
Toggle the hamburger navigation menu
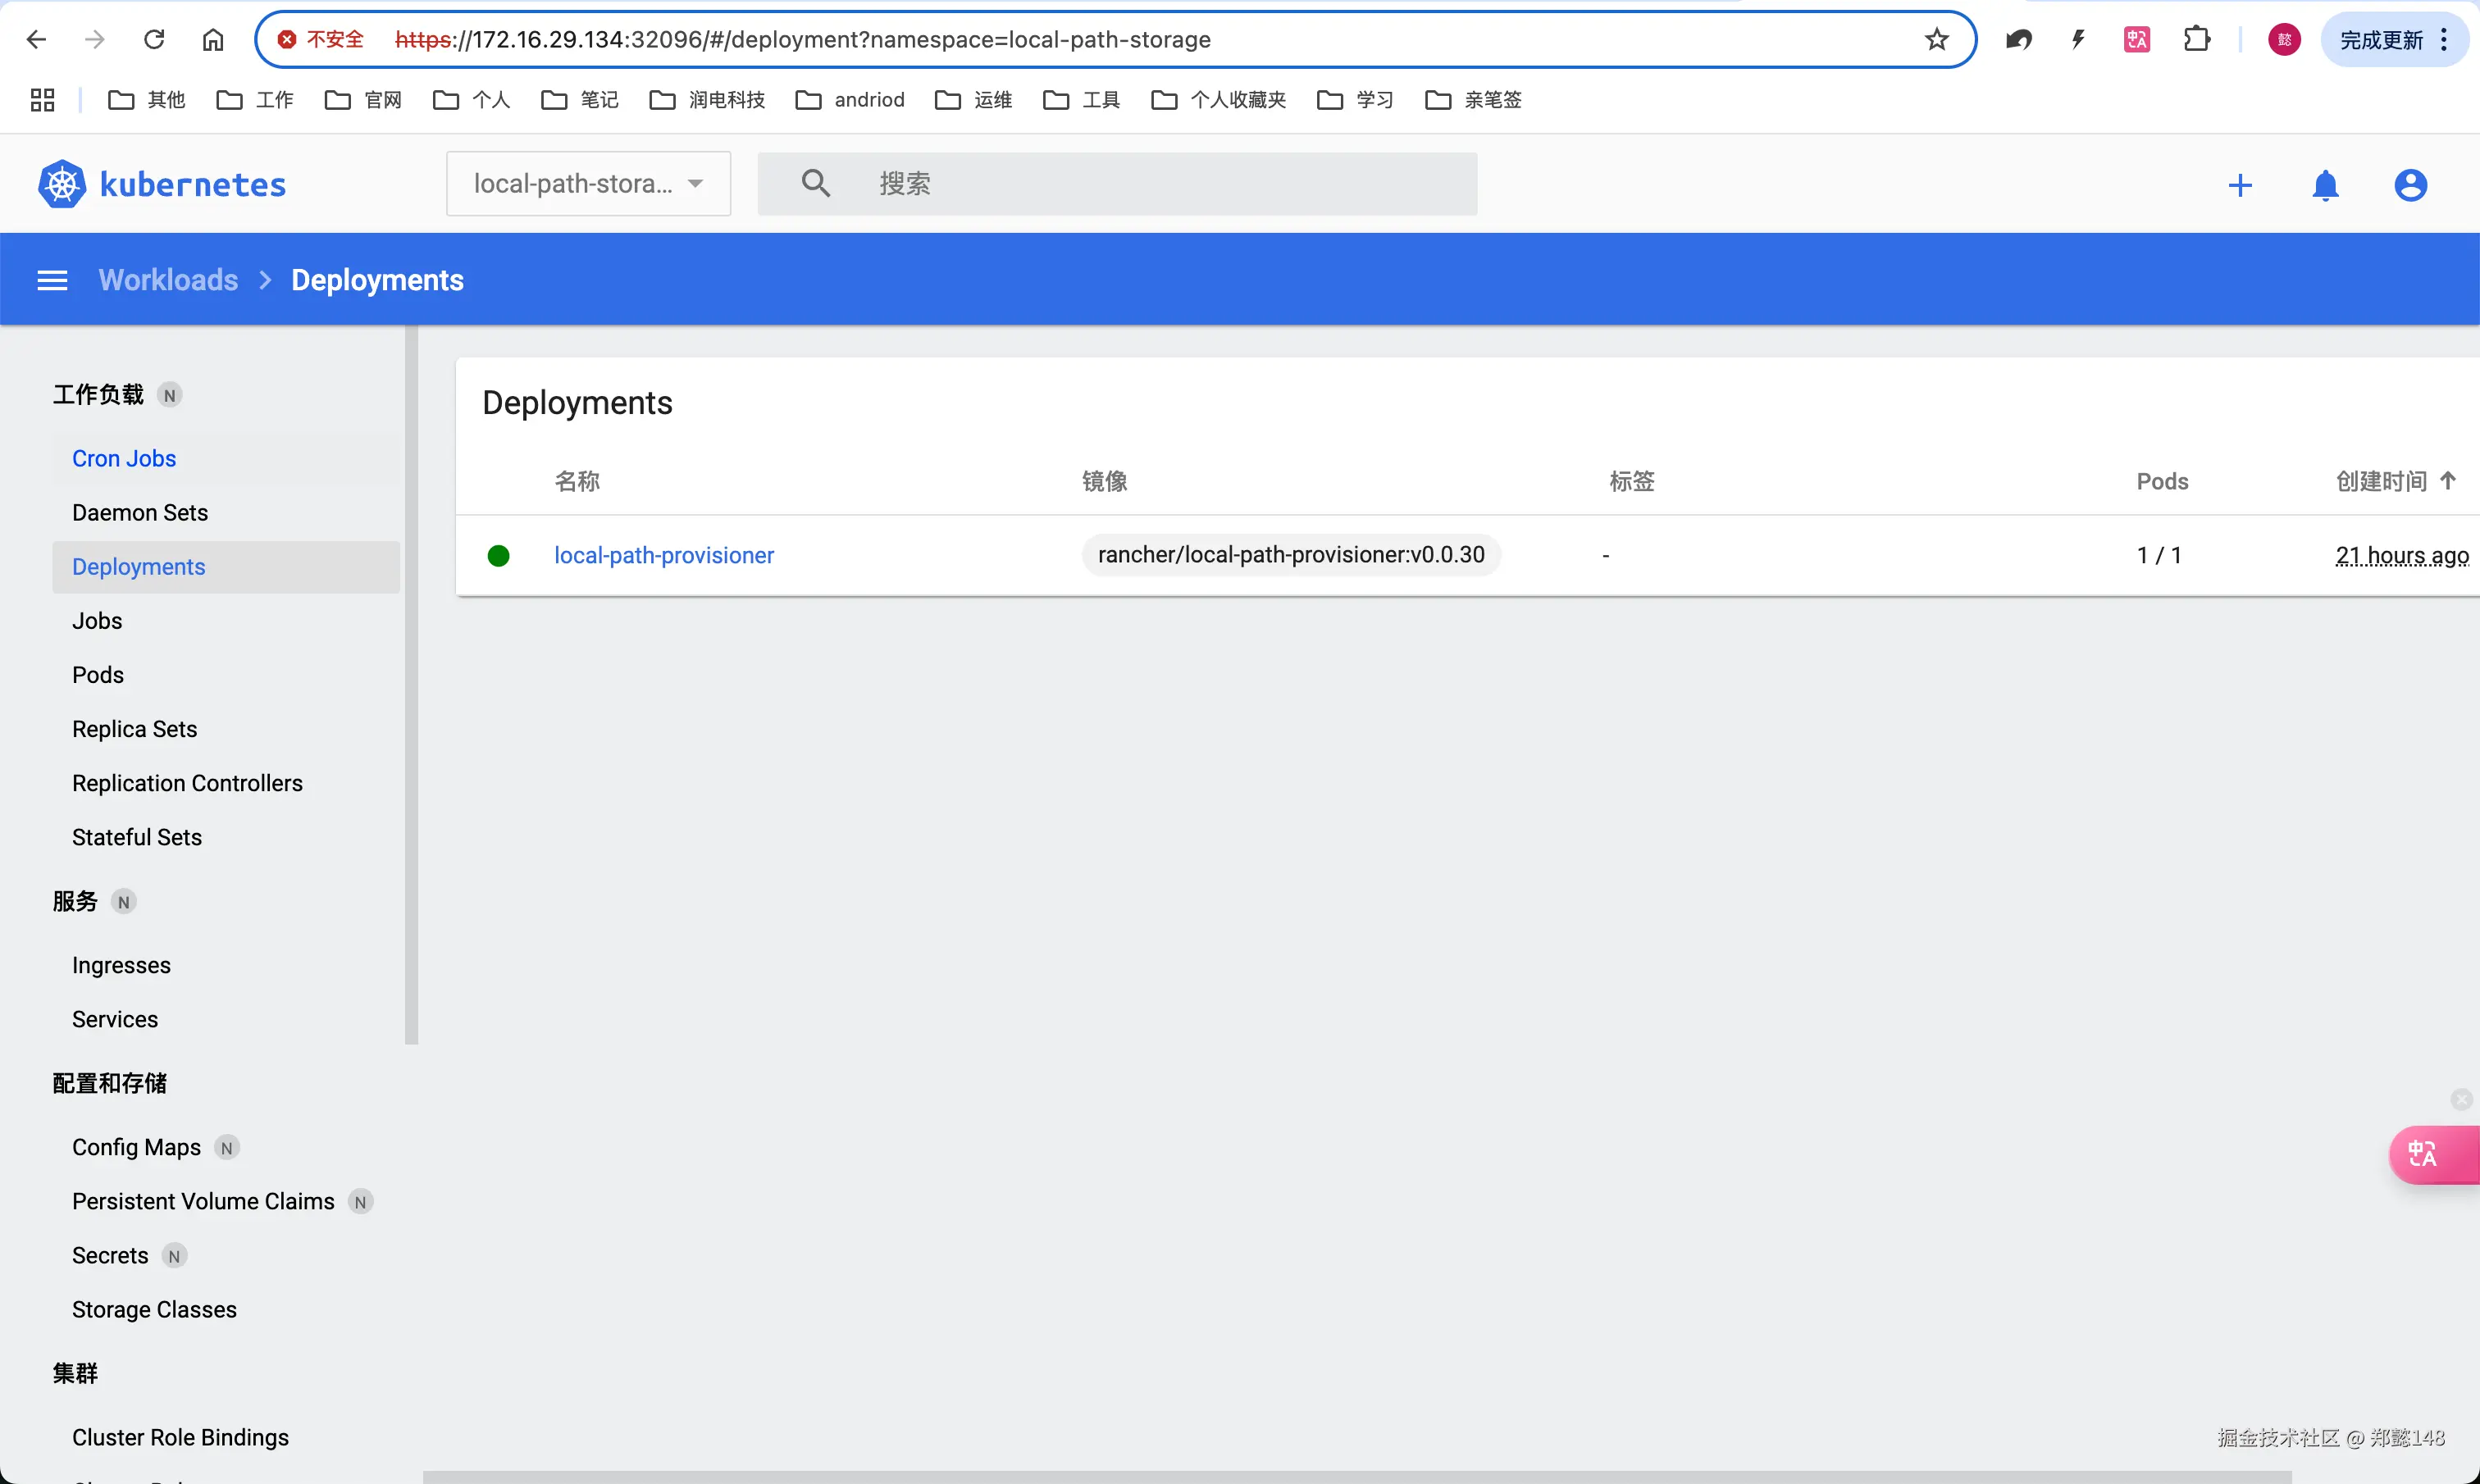pos(52,280)
